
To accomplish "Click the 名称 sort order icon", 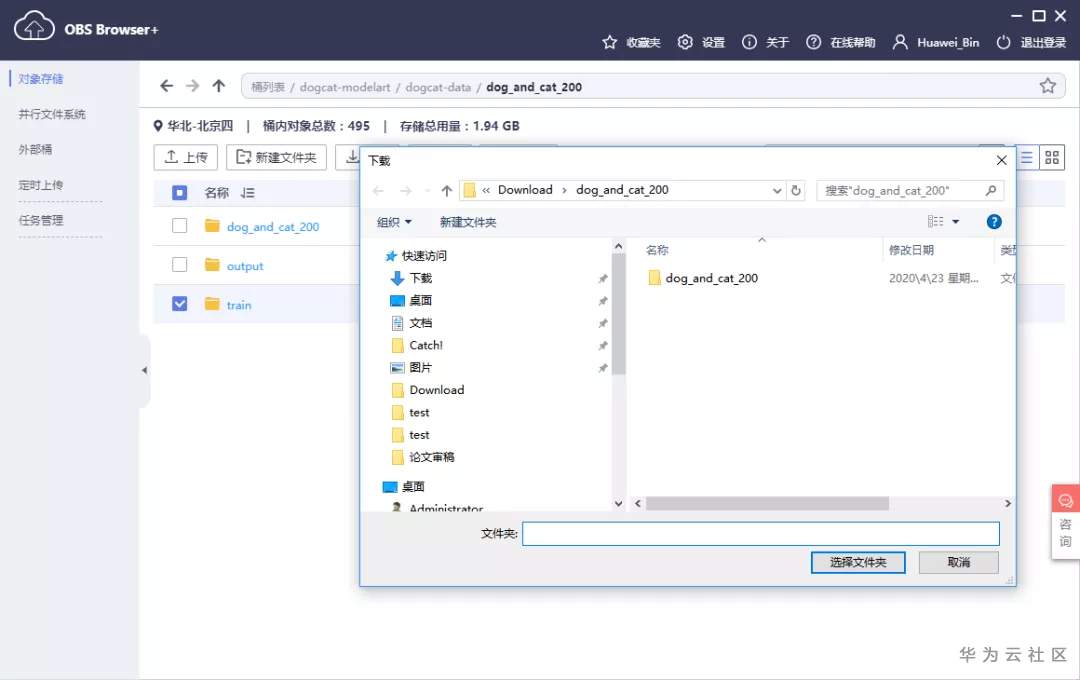I will pyautogui.click(x=248, y=193).
